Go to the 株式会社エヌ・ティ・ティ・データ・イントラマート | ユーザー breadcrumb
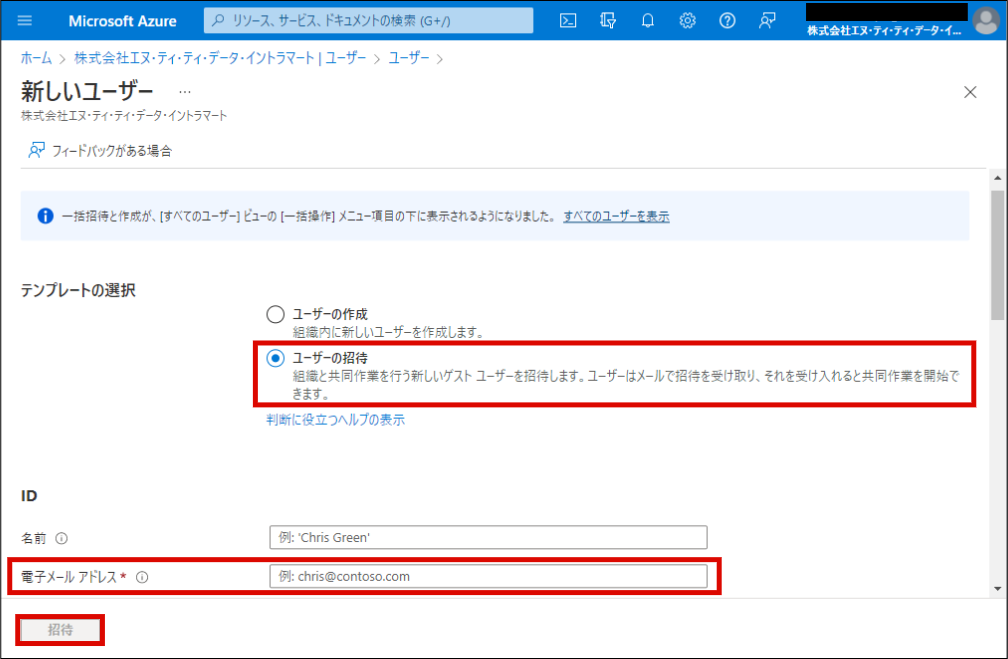 tap(220, 58)
